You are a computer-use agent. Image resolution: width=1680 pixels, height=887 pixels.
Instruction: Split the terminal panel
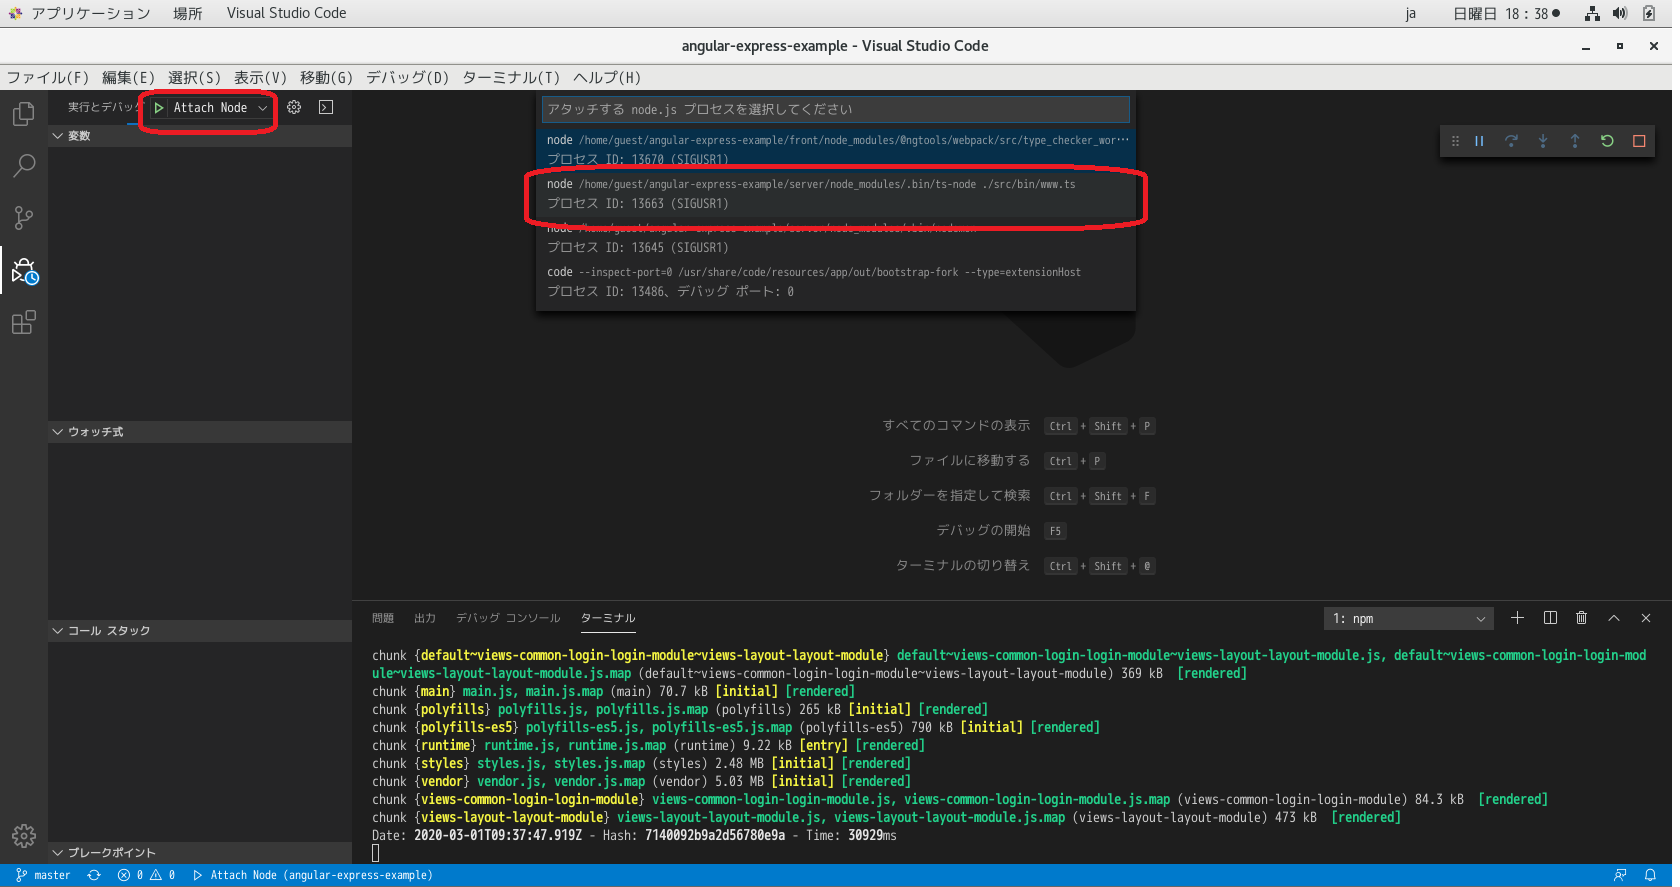point(1550,618)
